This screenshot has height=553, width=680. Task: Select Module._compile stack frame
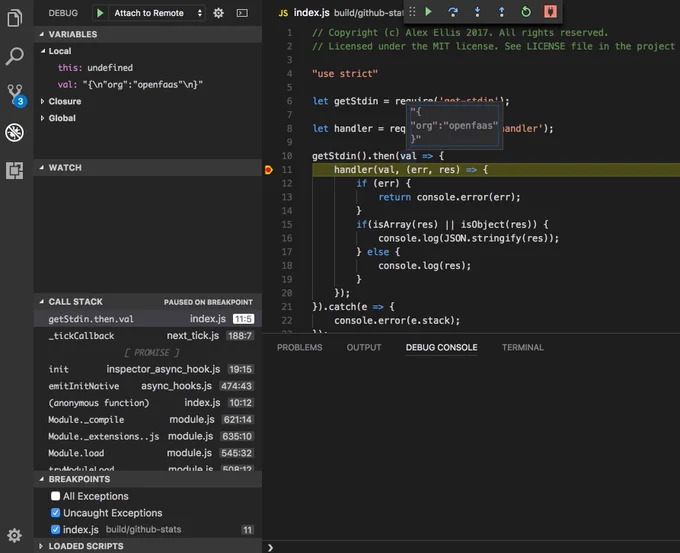(x=148, y=419)
